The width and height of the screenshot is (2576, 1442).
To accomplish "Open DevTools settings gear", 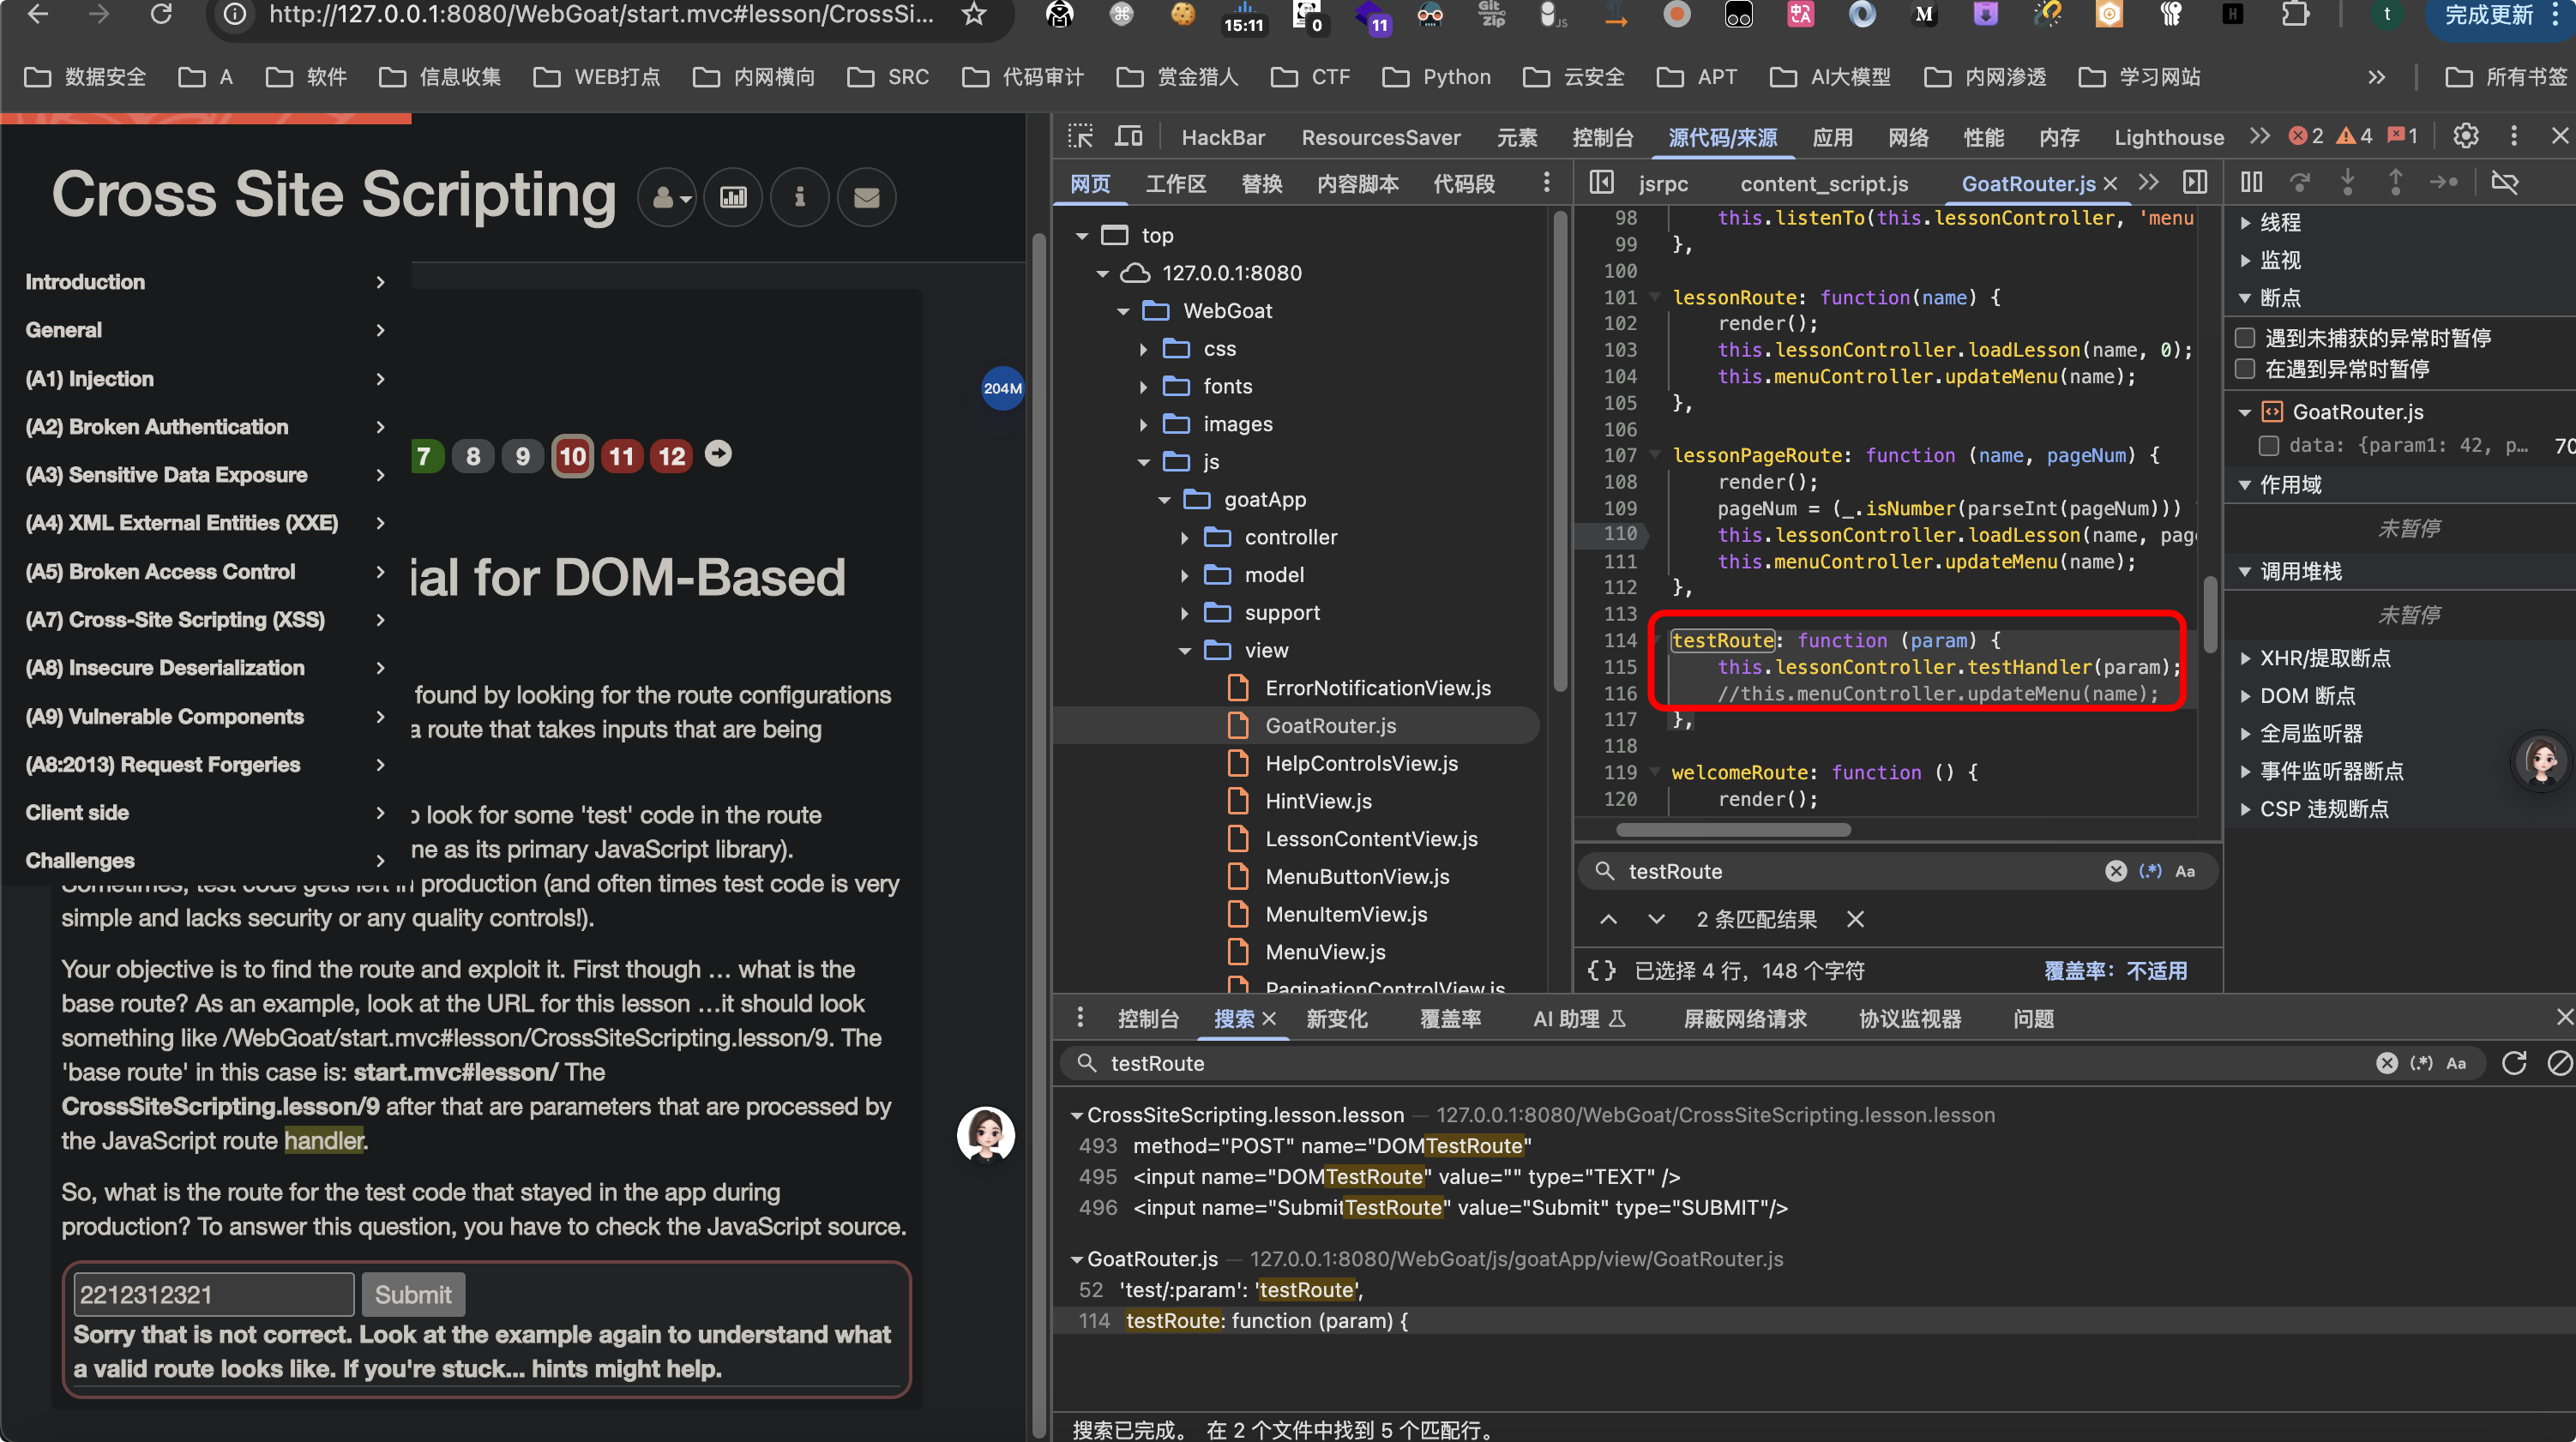I will [2465, 136].
